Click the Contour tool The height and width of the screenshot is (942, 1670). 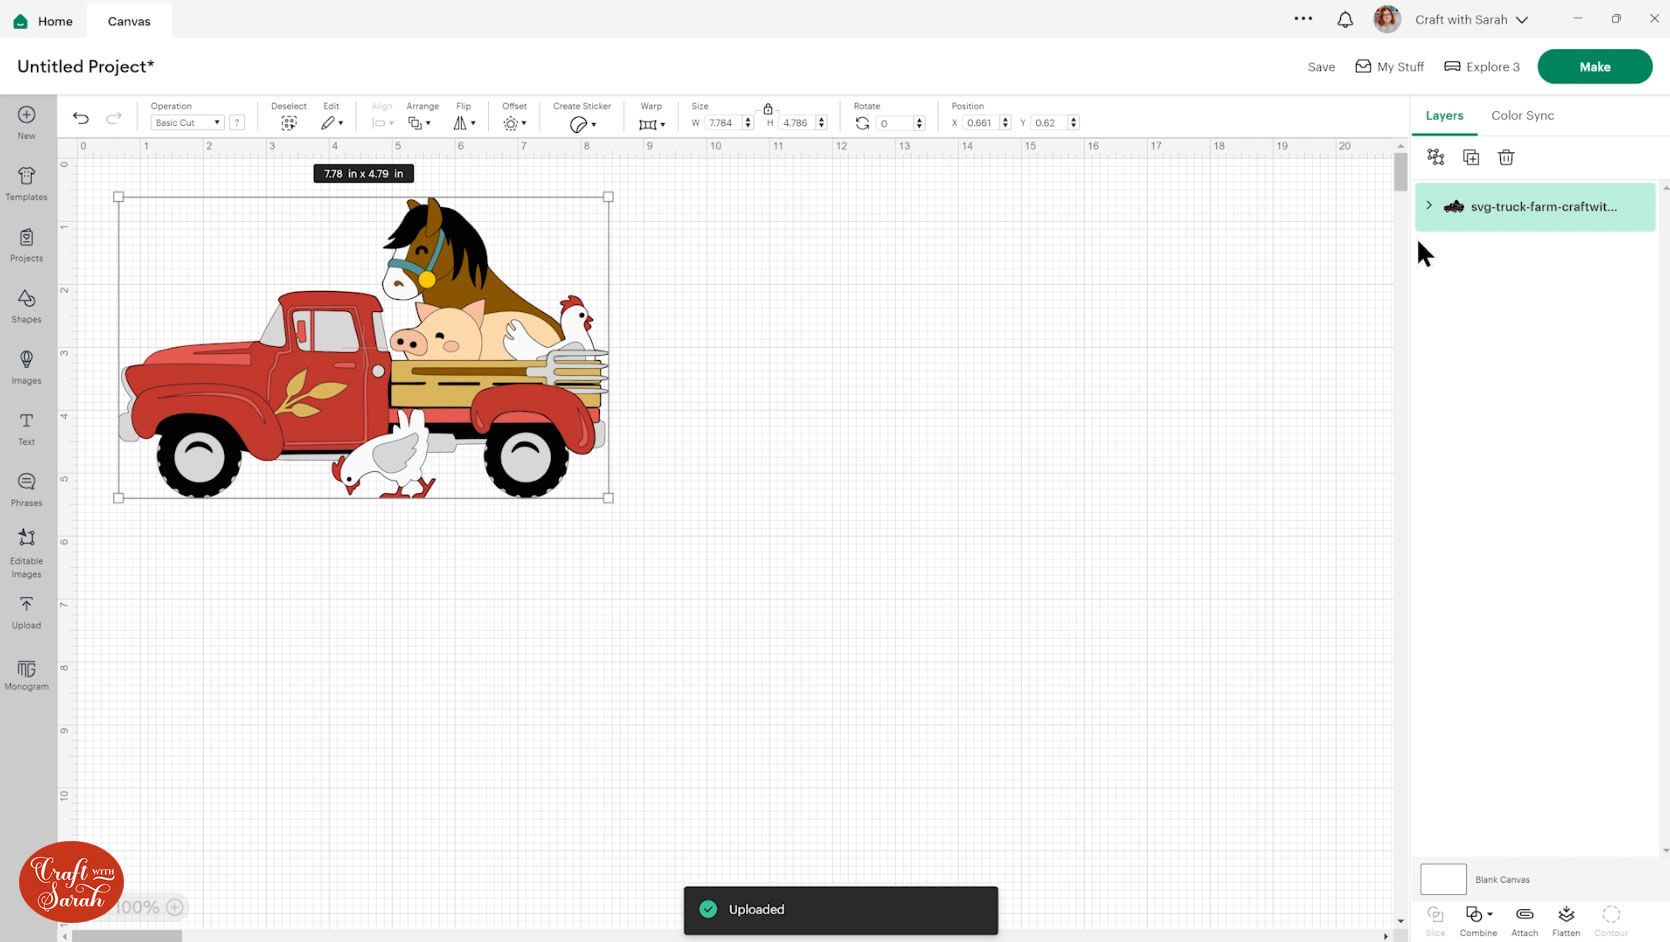(1611, 921)
